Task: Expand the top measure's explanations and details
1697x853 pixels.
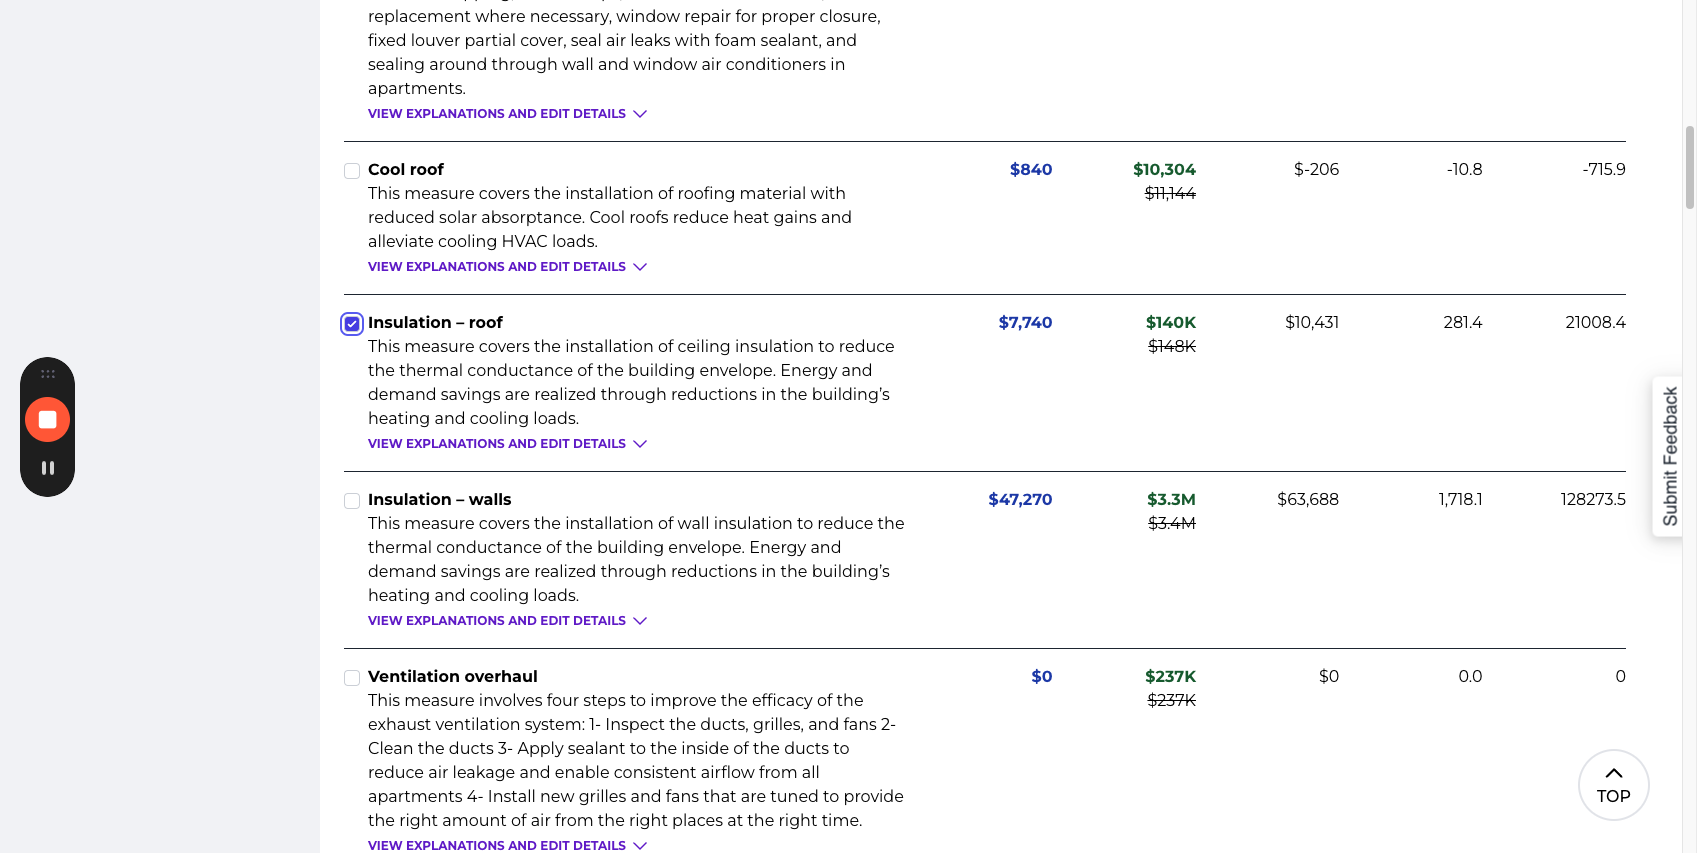Action: tap(507, 114)
